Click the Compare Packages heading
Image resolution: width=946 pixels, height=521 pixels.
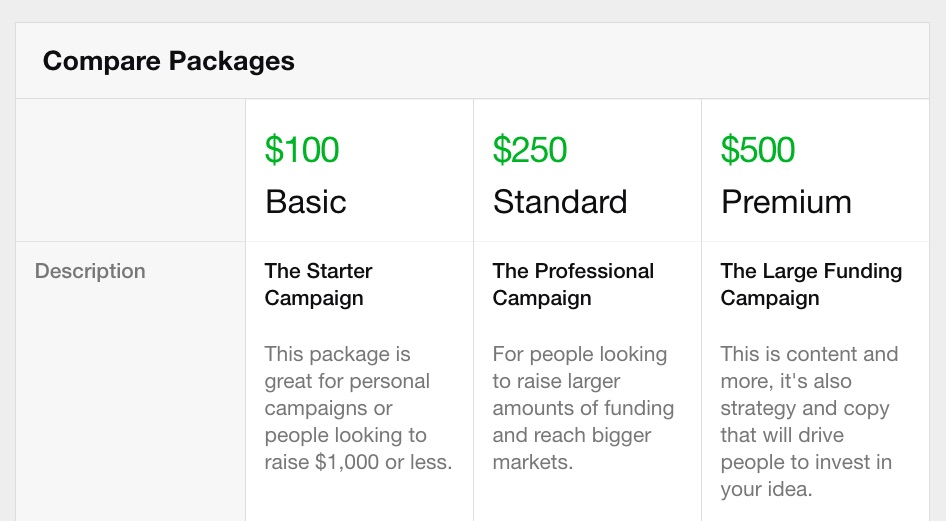pos(168,62)
